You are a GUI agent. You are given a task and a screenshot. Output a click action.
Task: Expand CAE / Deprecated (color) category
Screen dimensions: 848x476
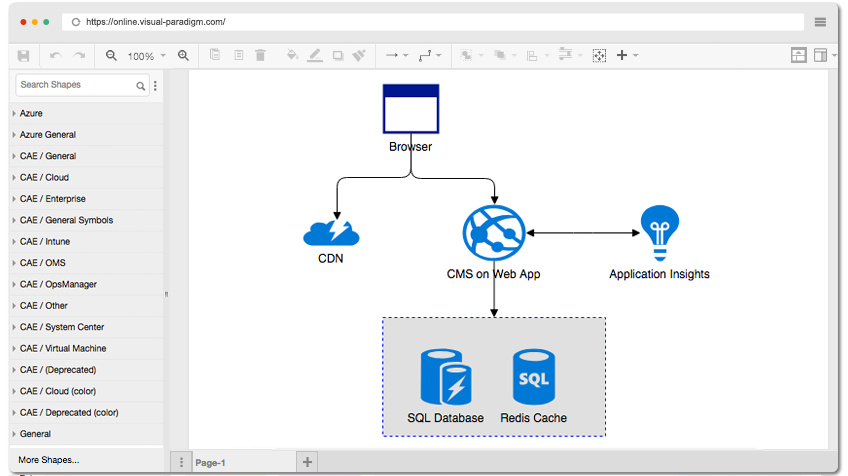click(x=87, y=413)
